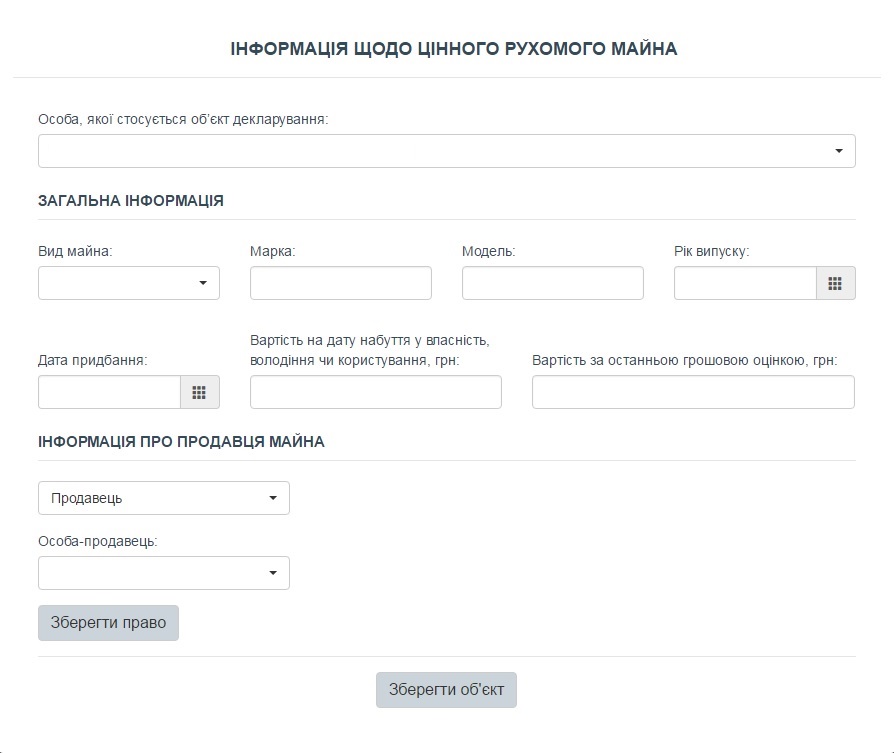Focus the Вартість на дату набуття field

(x=375, y=392)
